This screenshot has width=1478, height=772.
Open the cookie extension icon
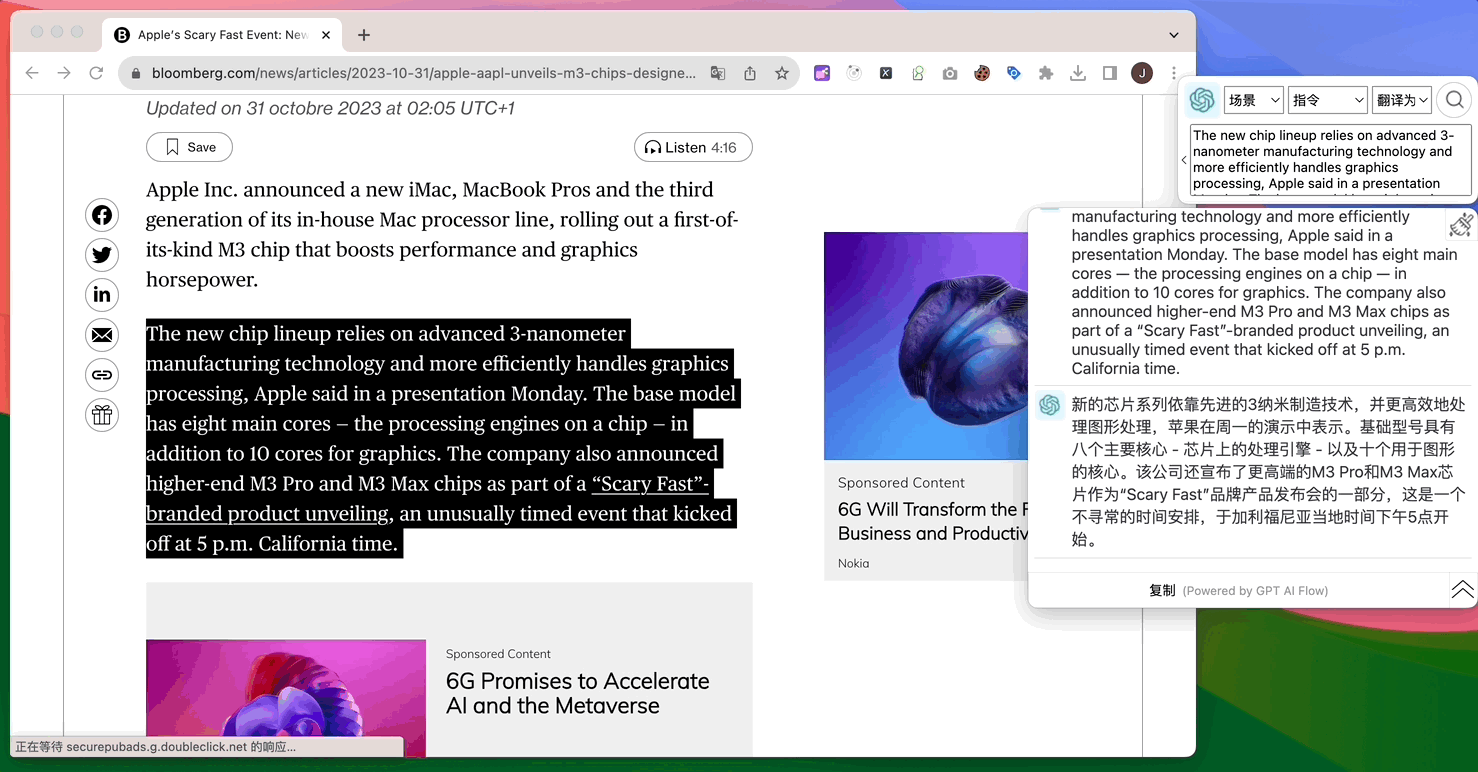coord(982,73)
